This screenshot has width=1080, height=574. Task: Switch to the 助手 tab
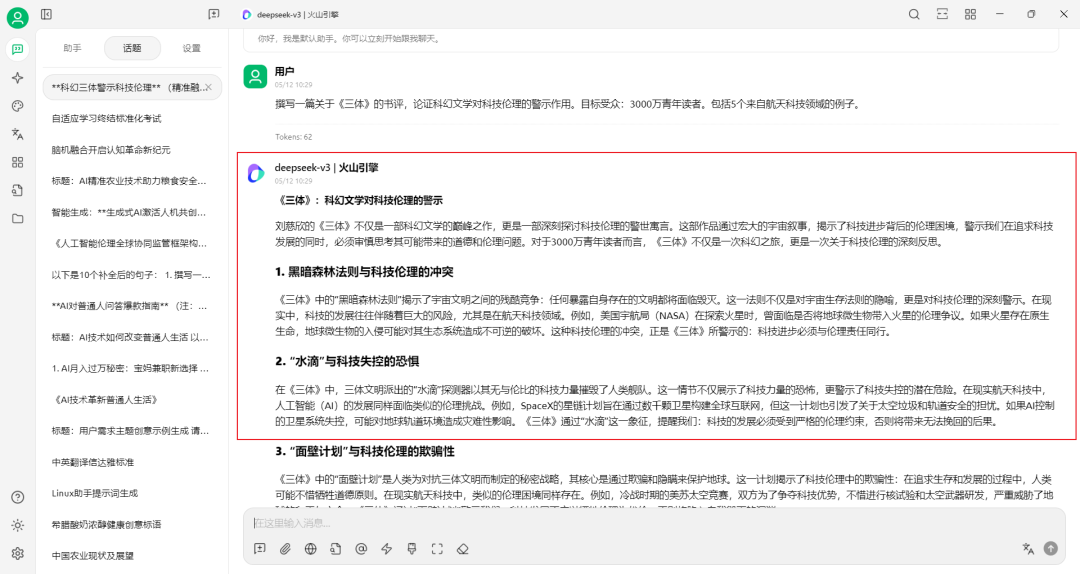pos(72,48)
